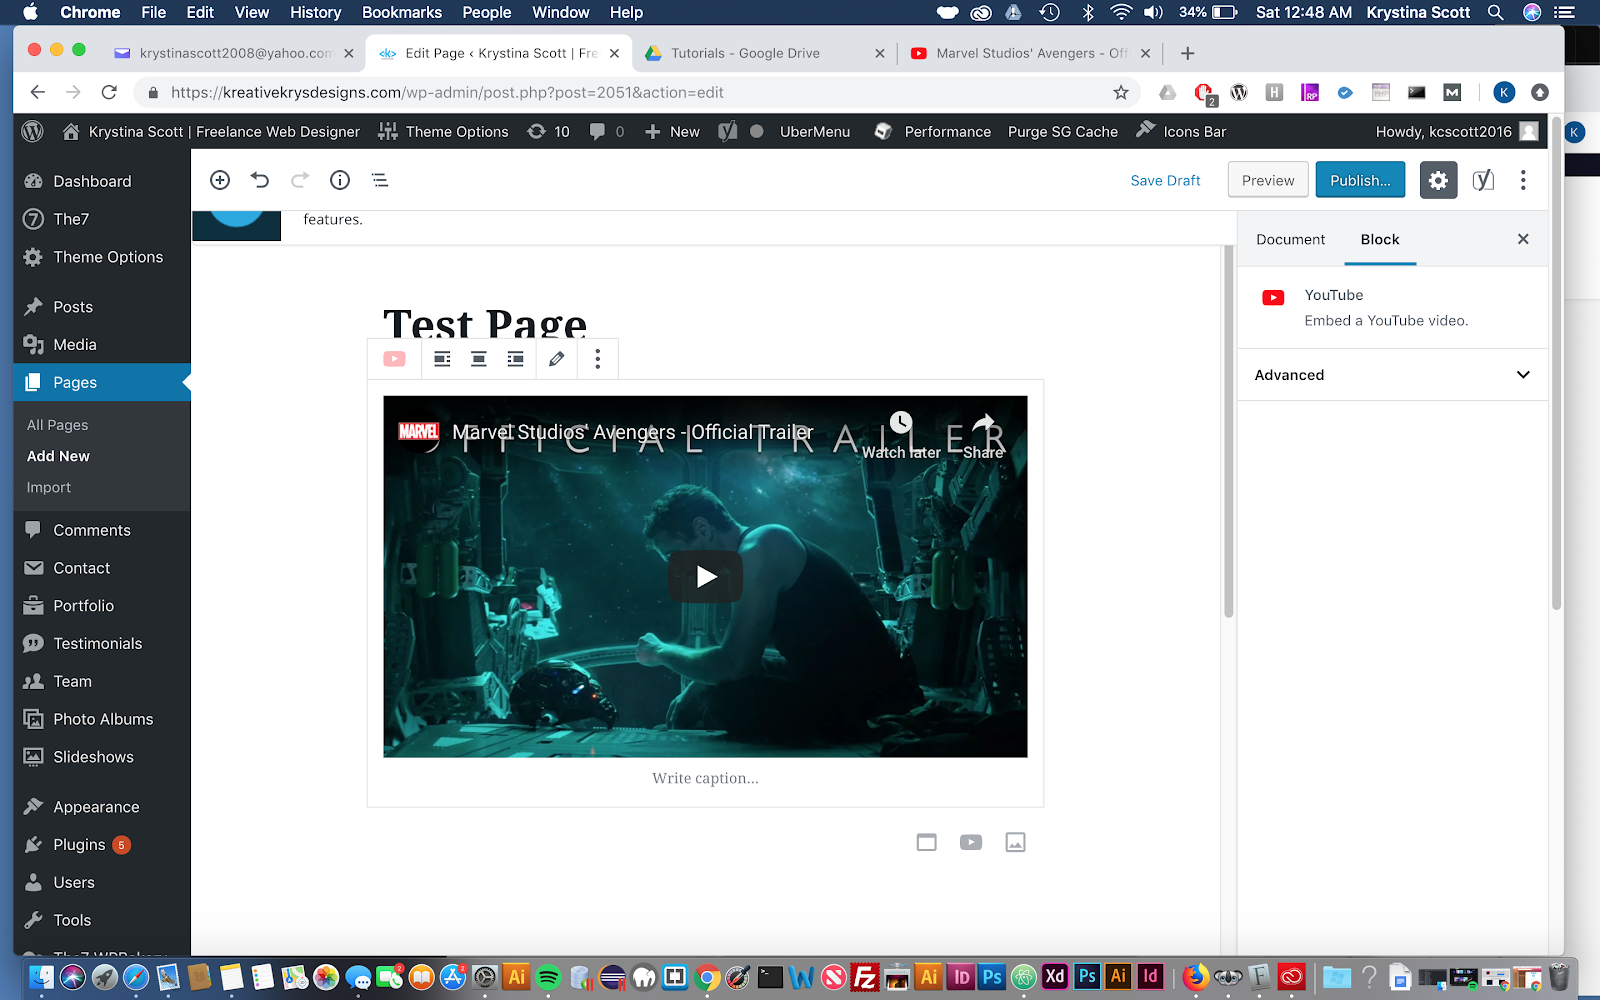Viewport: 1600px width, 1000px height.
Task: Click the Write caption field
Action: (x=705, y=778)
